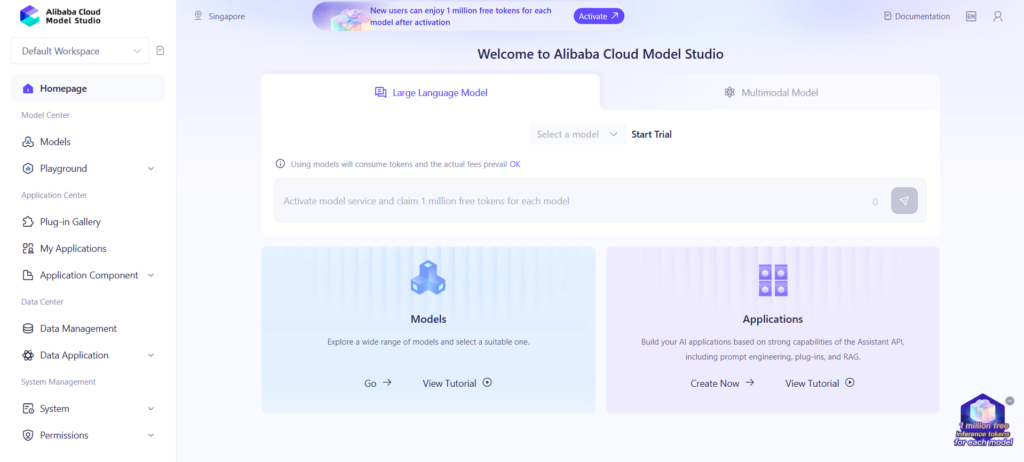Viewport: 1024px width, 462px height.
Task: Click the play icon of Models View Tutorial
Action: (487, 383)
